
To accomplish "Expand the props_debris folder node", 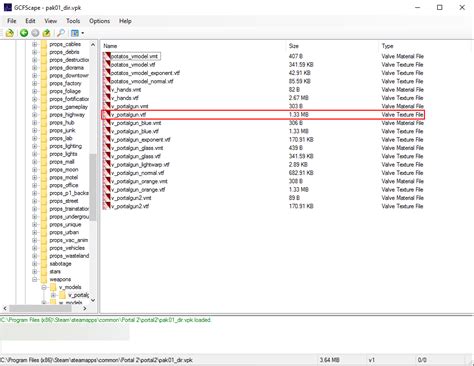I will tap(35, 52).
